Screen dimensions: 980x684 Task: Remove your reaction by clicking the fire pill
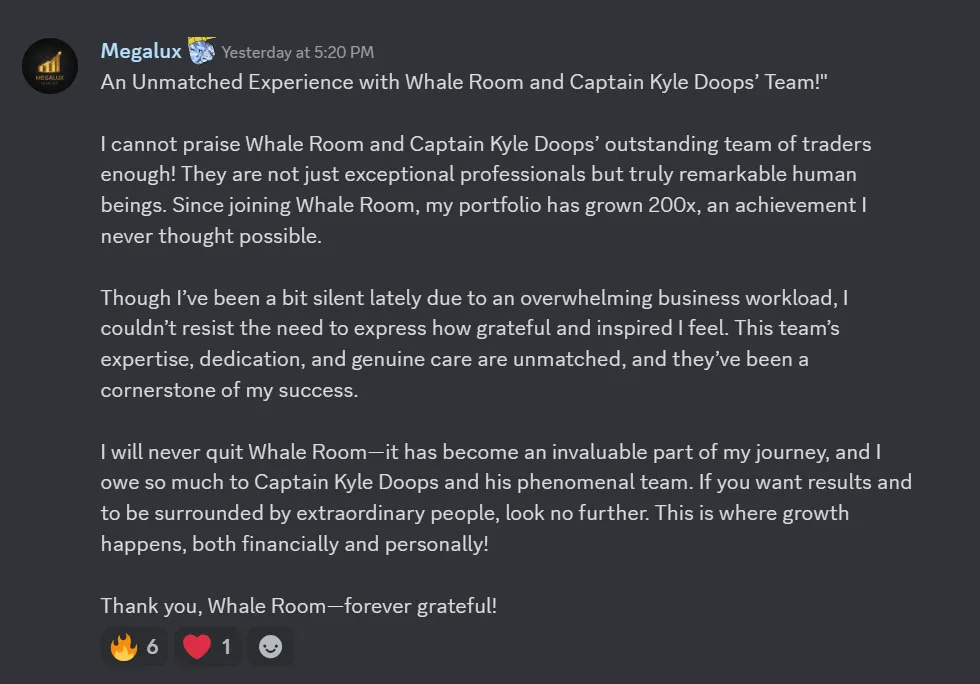click(x=134, y=646)
